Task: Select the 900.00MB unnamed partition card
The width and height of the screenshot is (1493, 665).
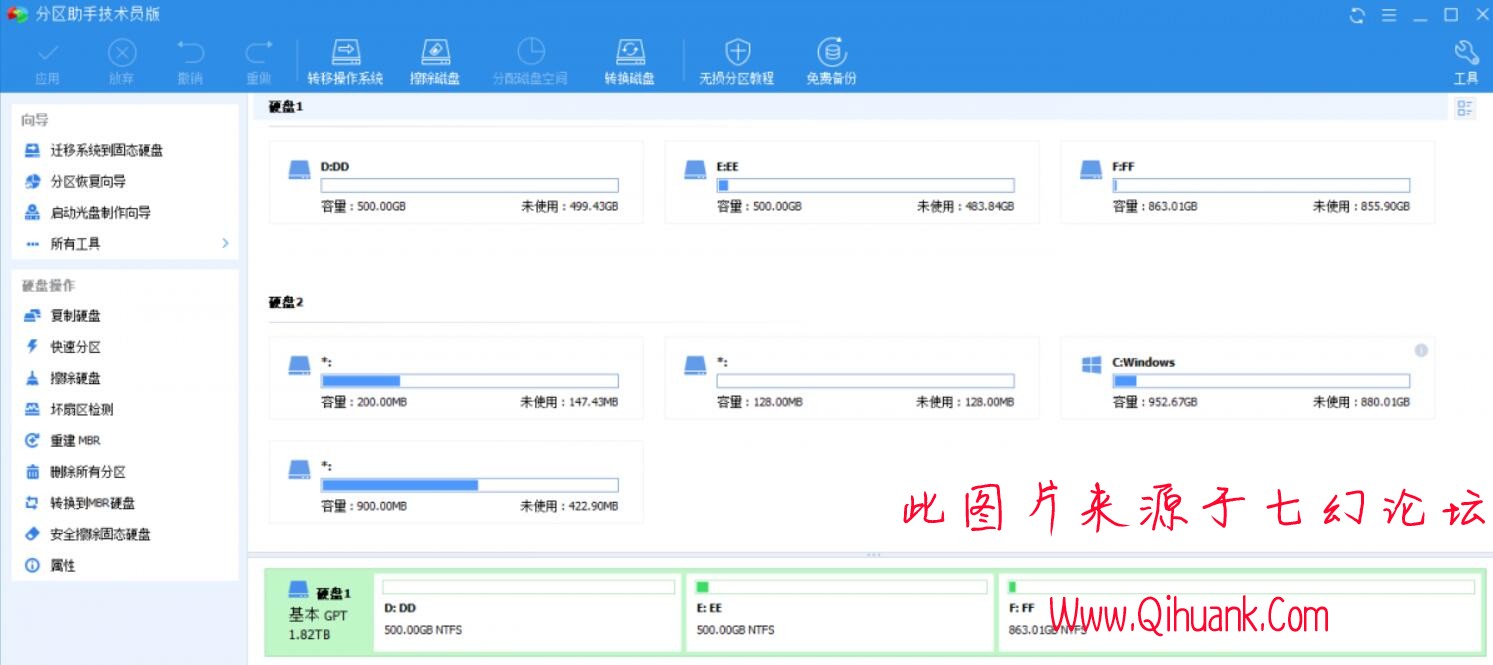Action: [x=456, y=482]
